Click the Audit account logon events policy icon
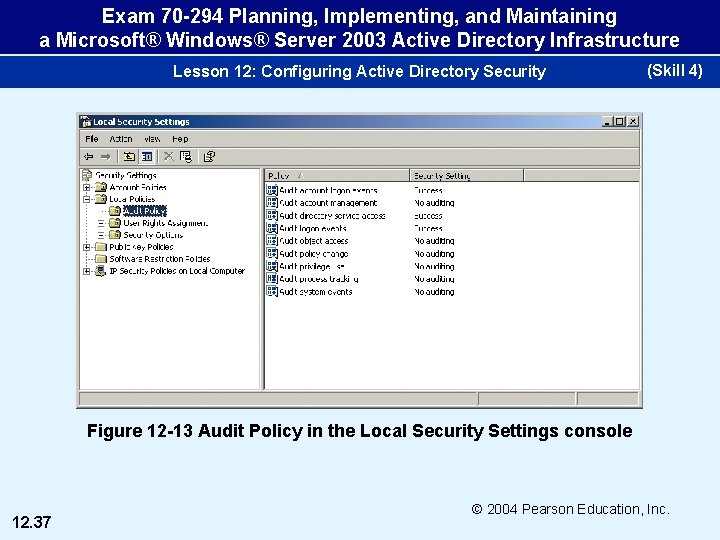720x540 pixels. click(x=272, y=190)
